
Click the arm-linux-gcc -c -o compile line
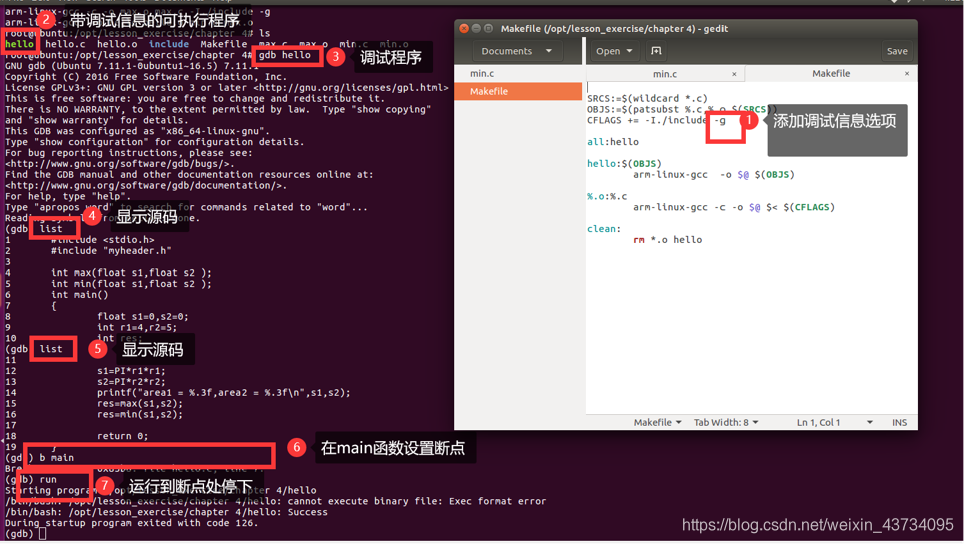click(x=733, y=207)
